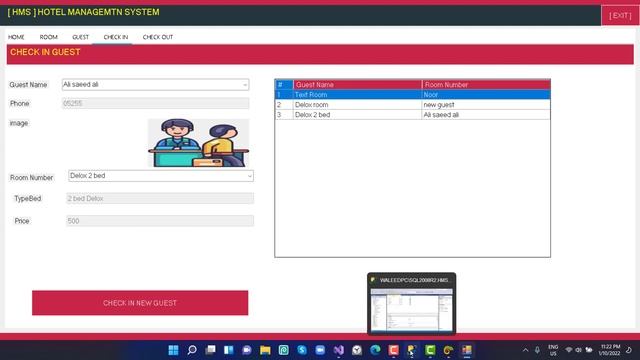
Task: Open the clock and date flyout
Action: click(610, 350)
